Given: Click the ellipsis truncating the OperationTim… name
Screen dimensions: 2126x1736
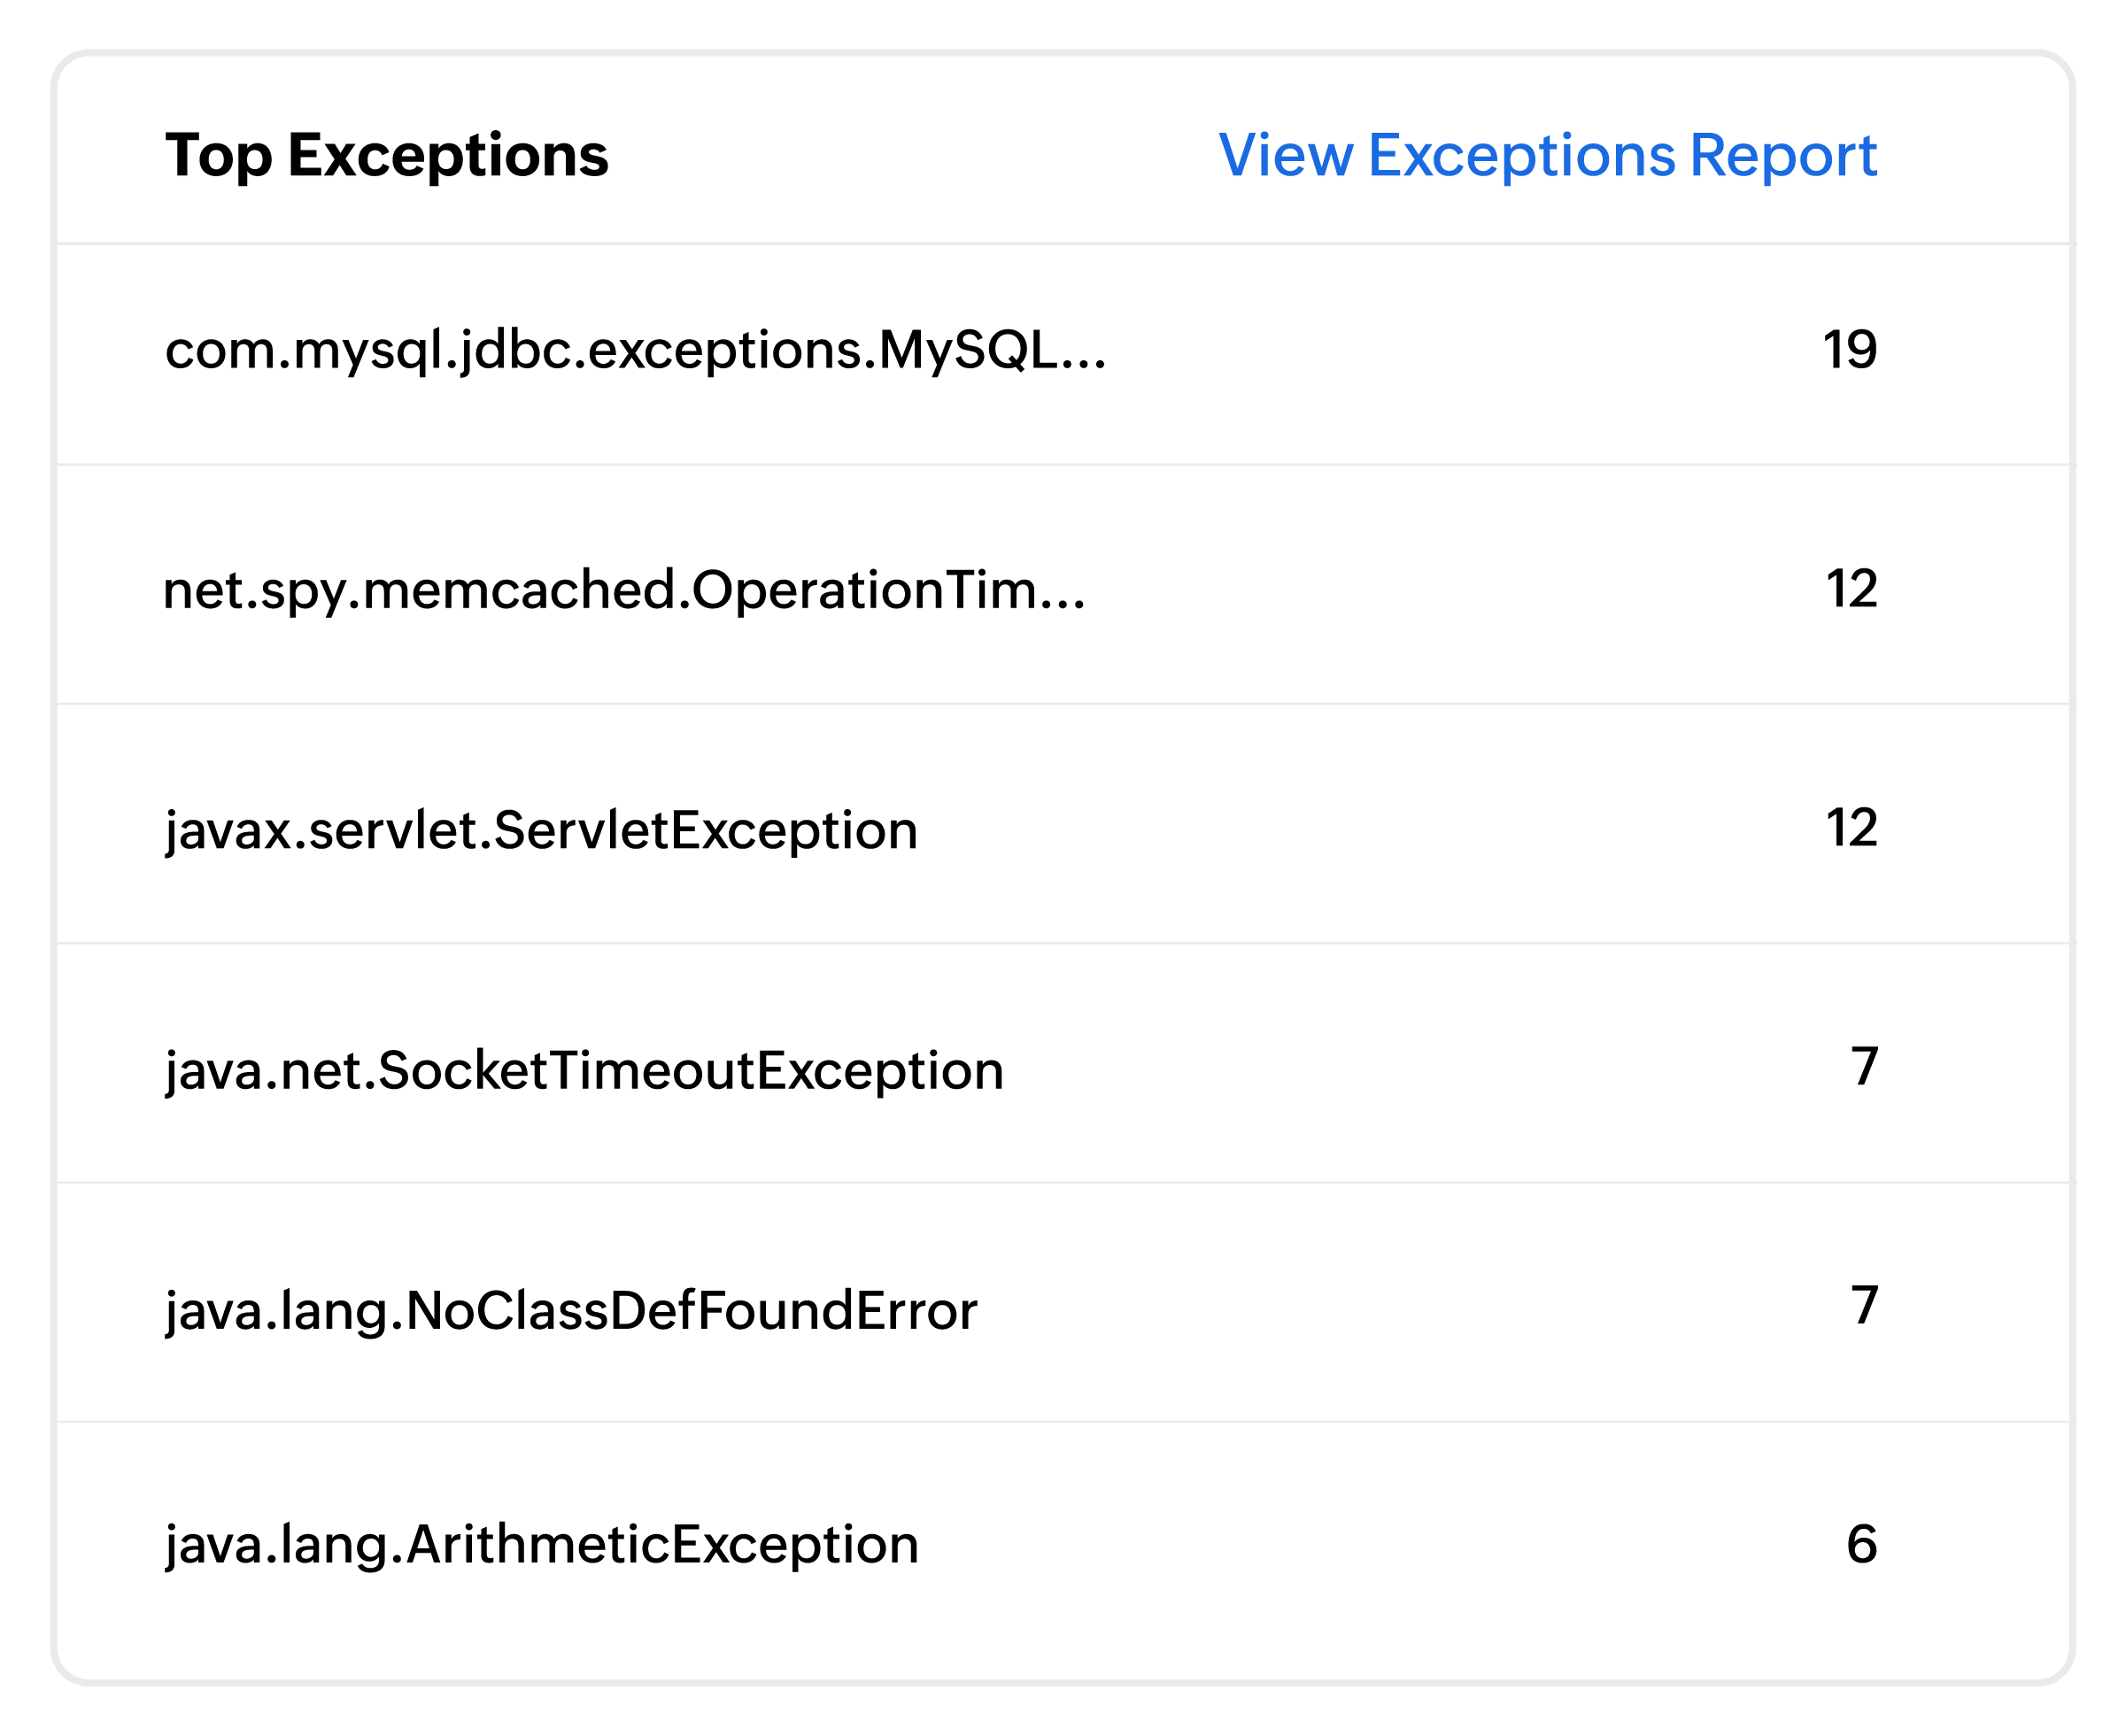Looking at the screenshot, I should pyautogui.click(x=1062, y=606).
